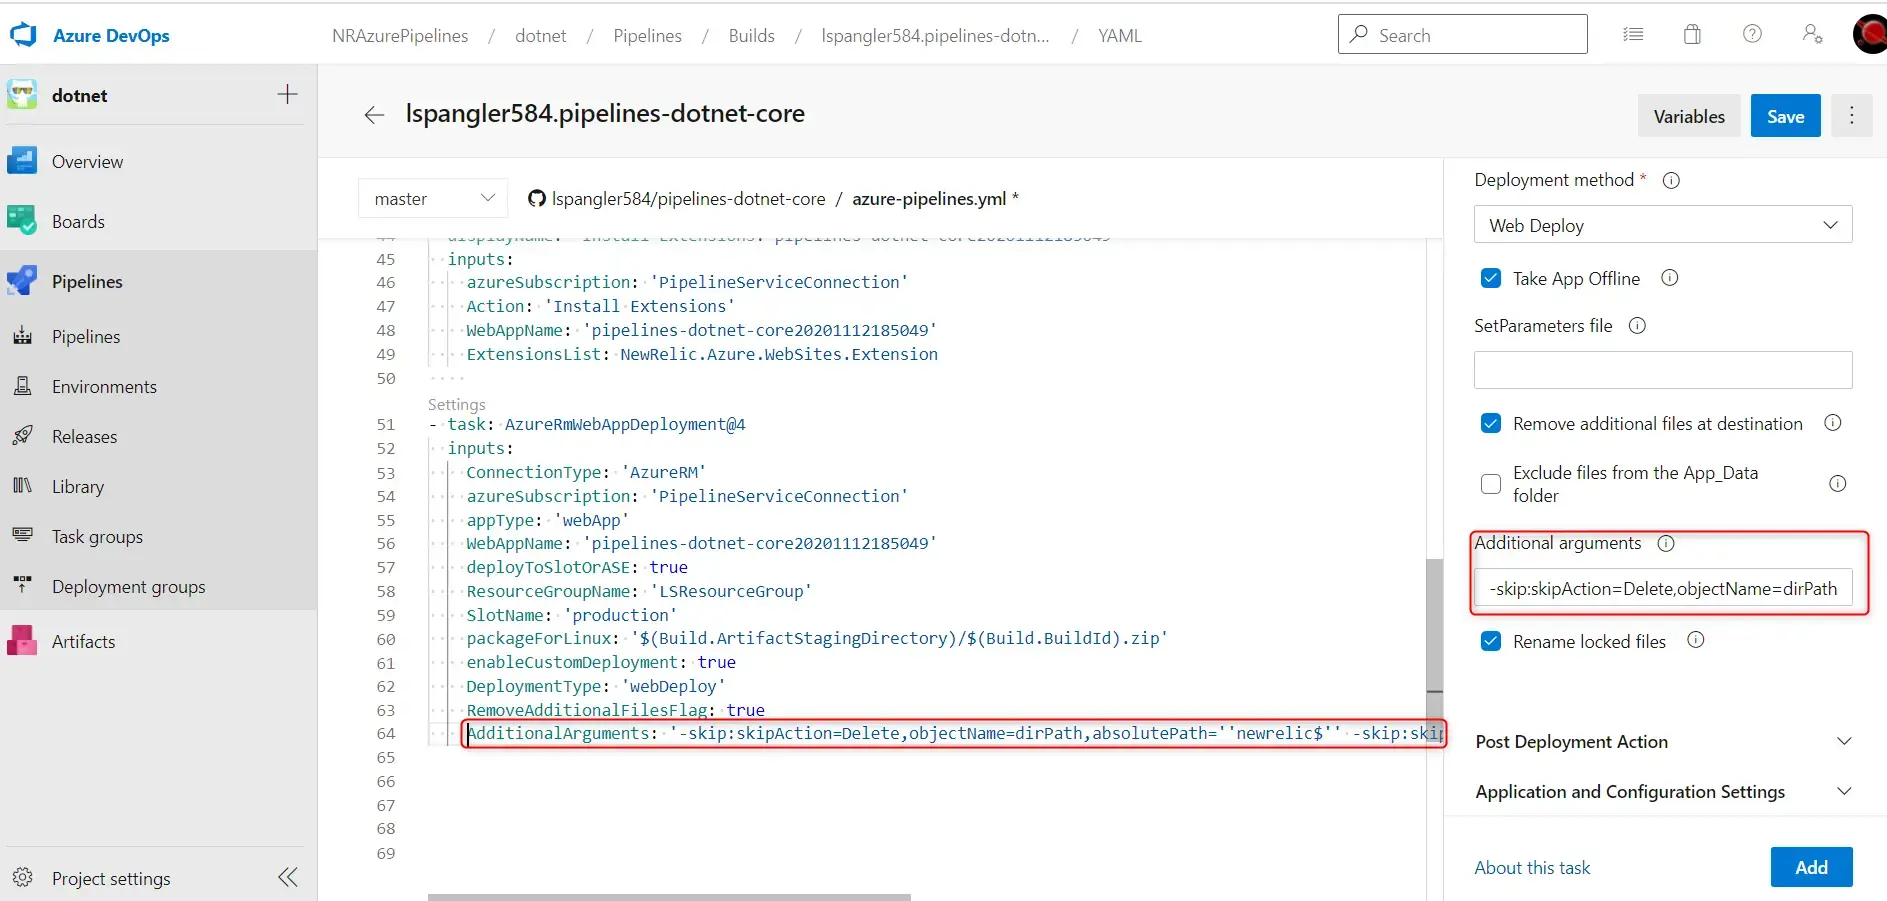This screenshot has height=901, width=1887.
Task: Open the help question mark icon
Action: click(x=1752, y=34)
